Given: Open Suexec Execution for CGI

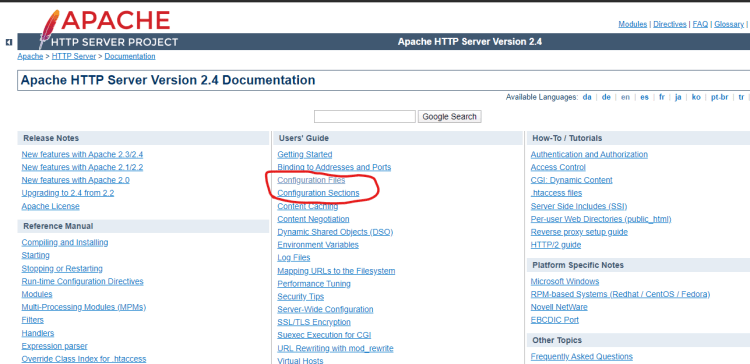Looking at the screenshot, I should pyautogui.click(x=324, y=335).
